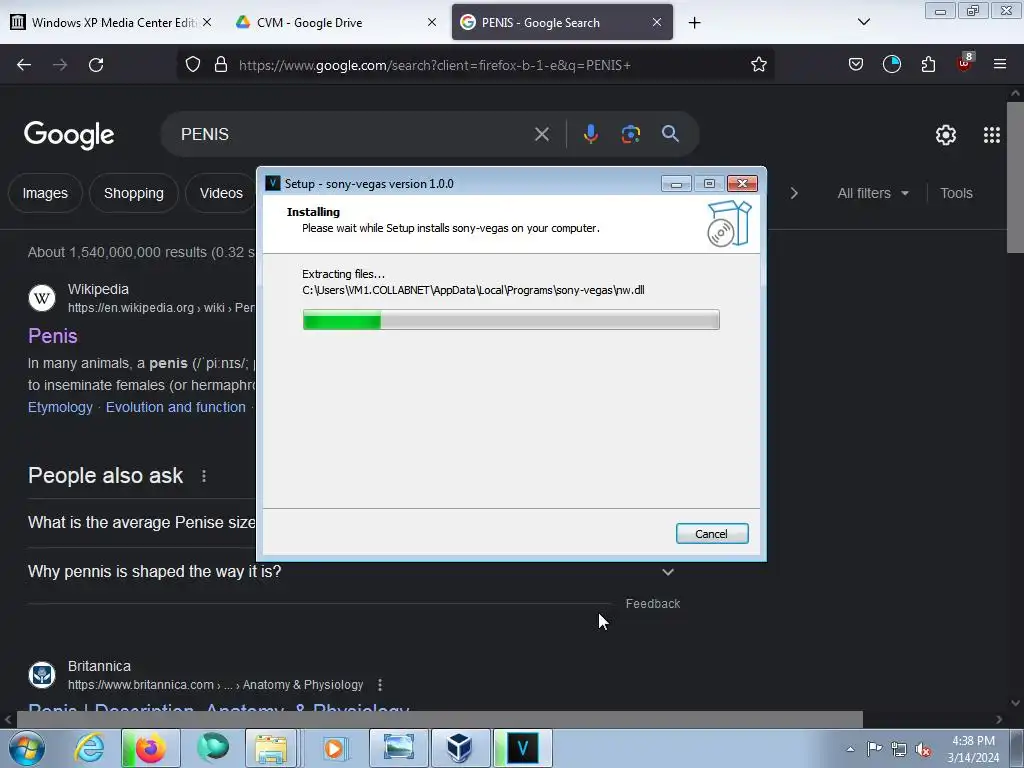Open Britannica result options menu
This screenshot has height=768, width=1024.
tap(379, 685)
